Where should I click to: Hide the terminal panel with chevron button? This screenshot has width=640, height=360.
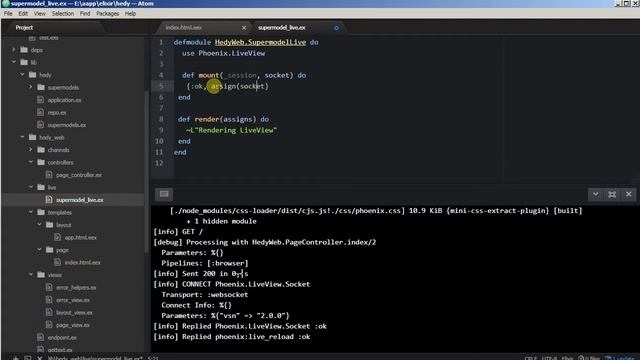click(x=596, y=194)
